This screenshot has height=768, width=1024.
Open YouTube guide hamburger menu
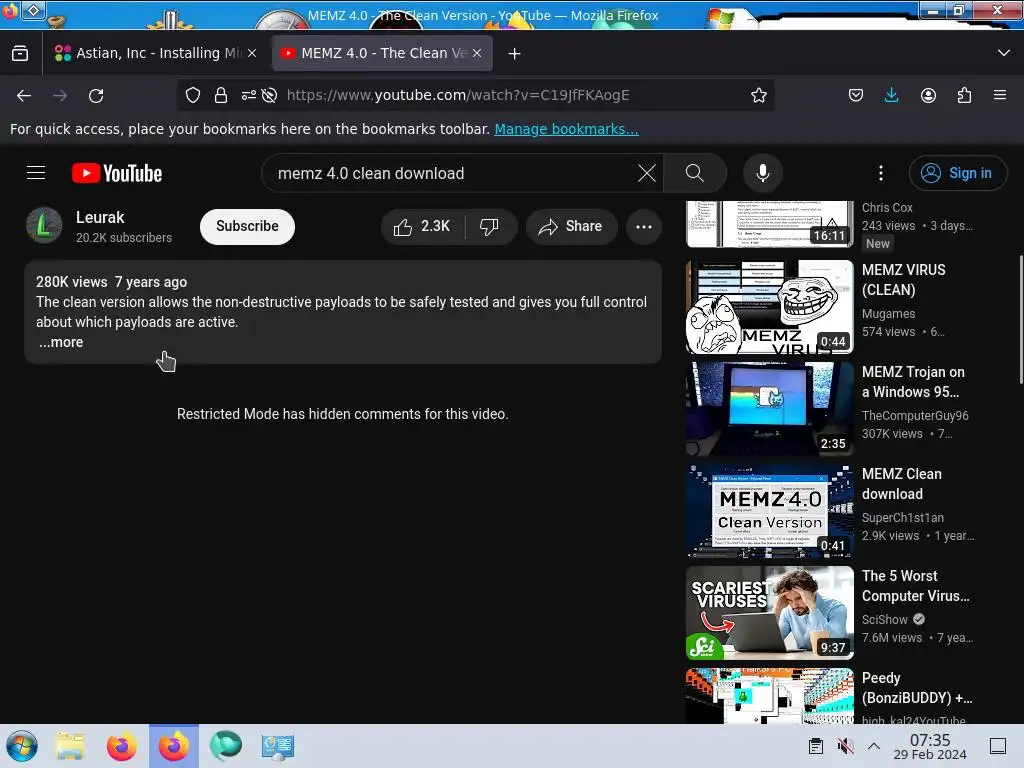tap(36, 173)
